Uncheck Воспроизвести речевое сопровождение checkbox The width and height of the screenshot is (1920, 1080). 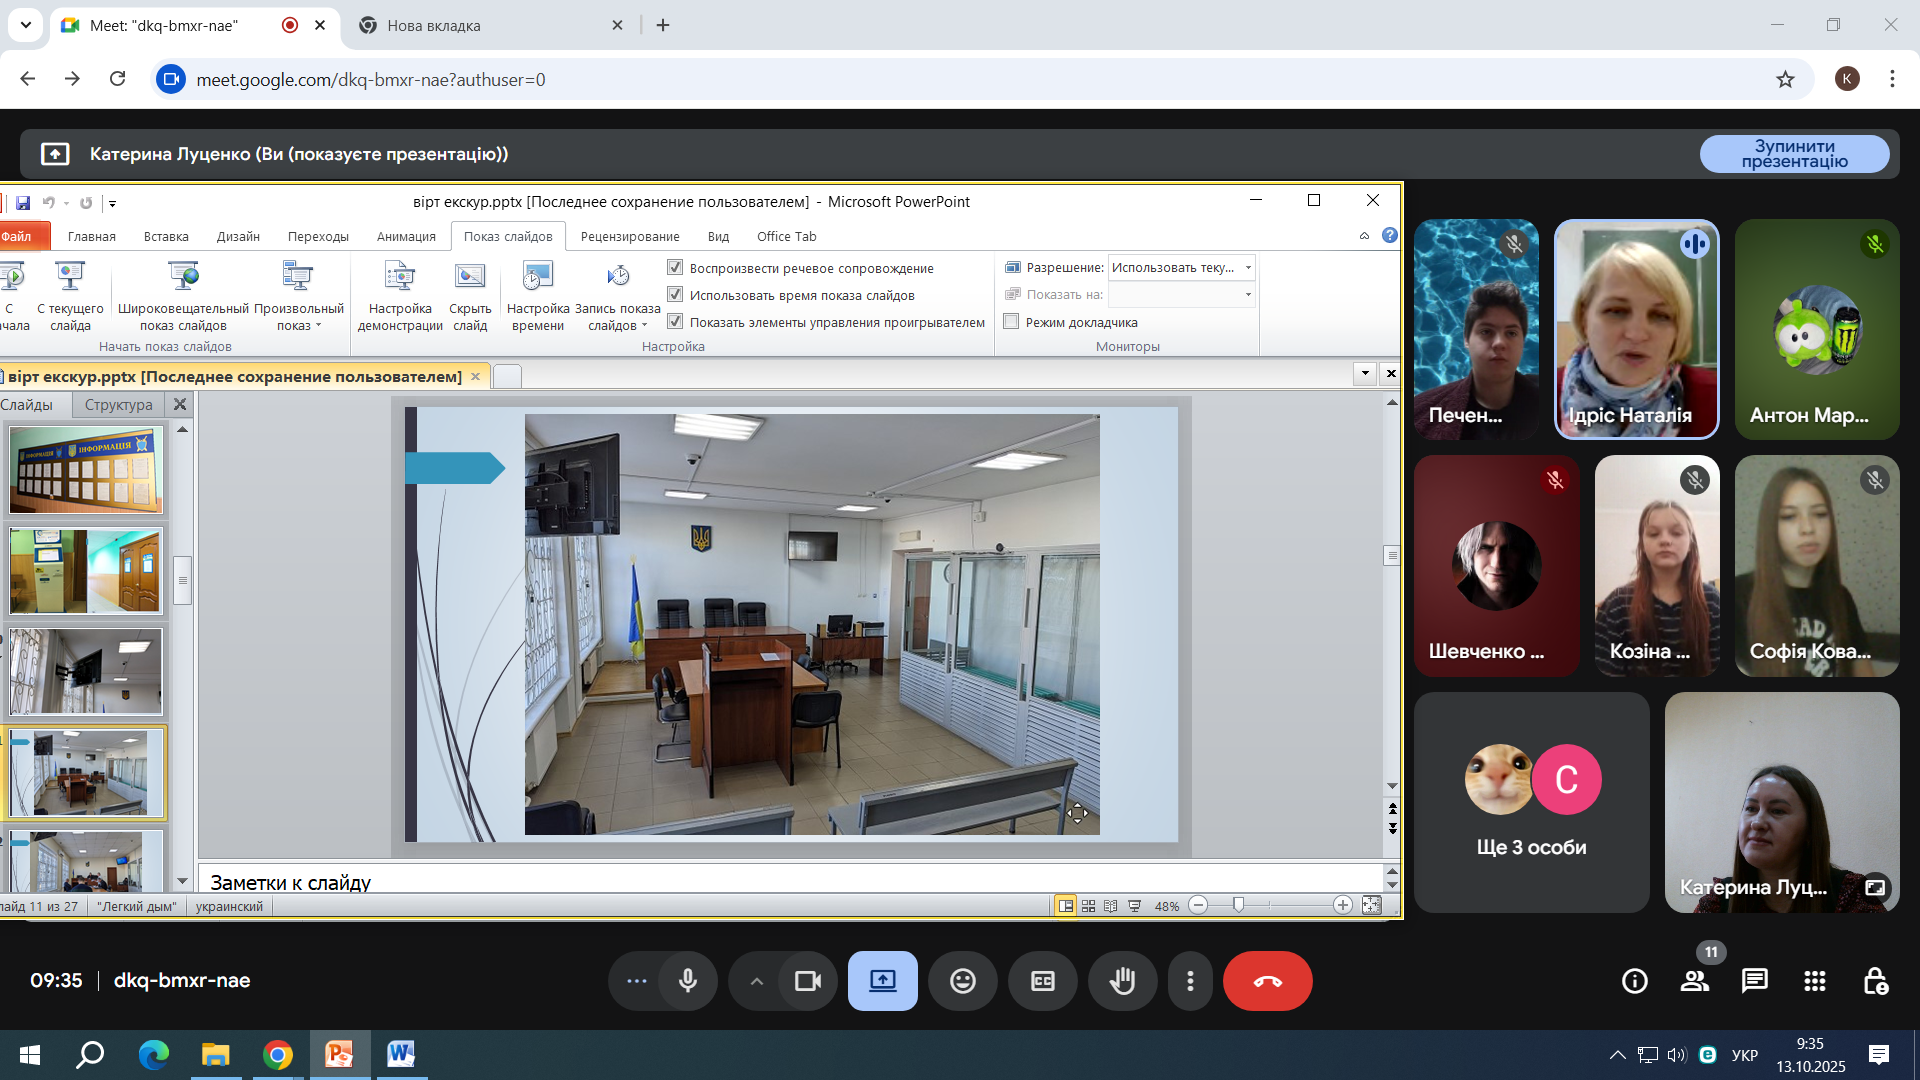(675, 268)
